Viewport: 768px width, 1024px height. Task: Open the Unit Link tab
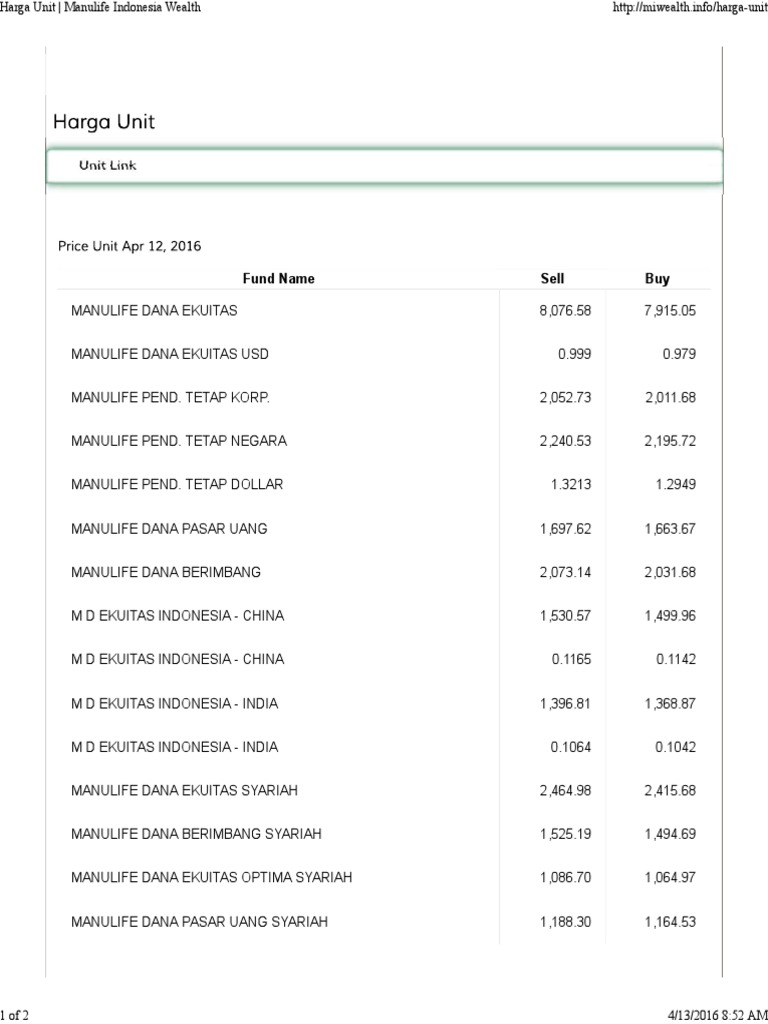click(385, 166)
